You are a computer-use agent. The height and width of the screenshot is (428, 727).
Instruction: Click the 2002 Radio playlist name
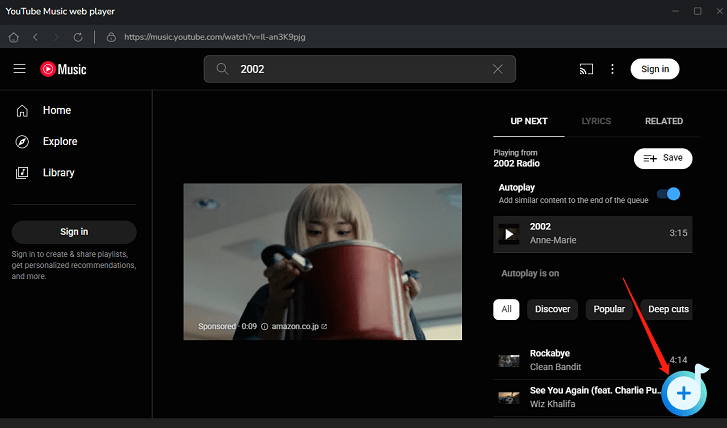click(517, 164)
